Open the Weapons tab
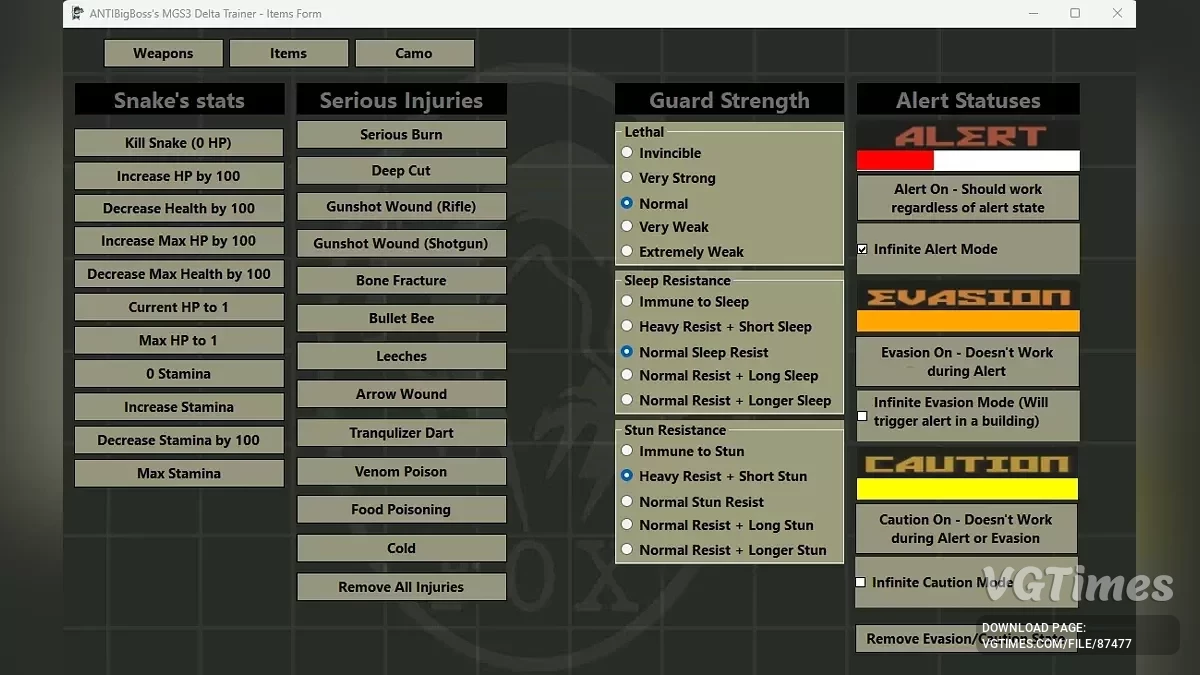The height and width of the screenshot is (675, 1200). [x=163, y=53]
